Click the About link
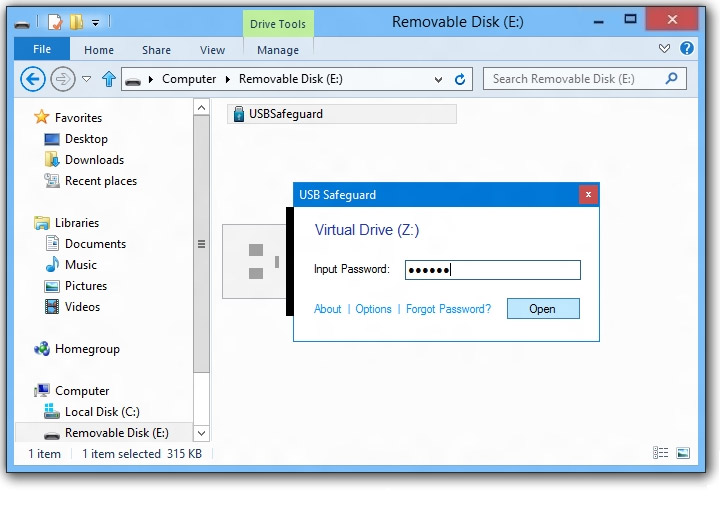The image size is (720, 510). click(327, 309)
